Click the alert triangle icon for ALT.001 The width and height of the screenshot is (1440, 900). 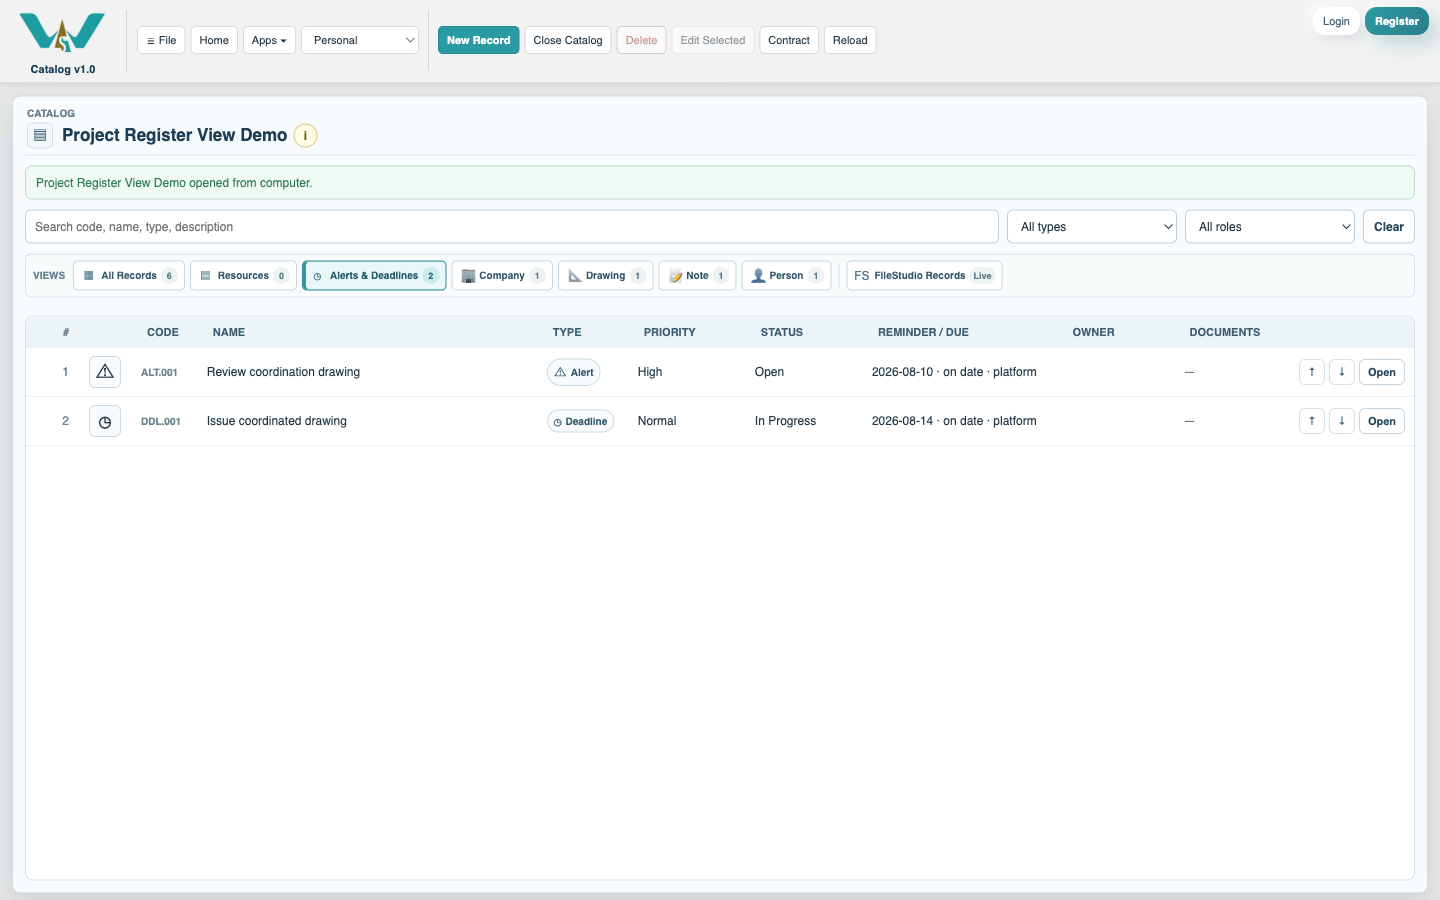[x=105, y=372]
